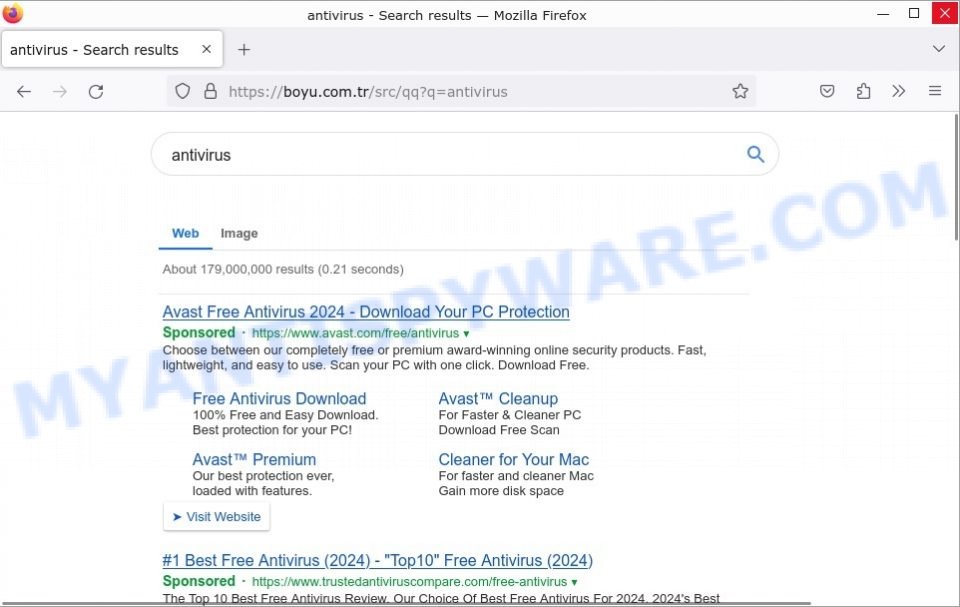Screen dimensions: 960x607
Task: Minimize the Firefox window
Action: pos(883,13)
